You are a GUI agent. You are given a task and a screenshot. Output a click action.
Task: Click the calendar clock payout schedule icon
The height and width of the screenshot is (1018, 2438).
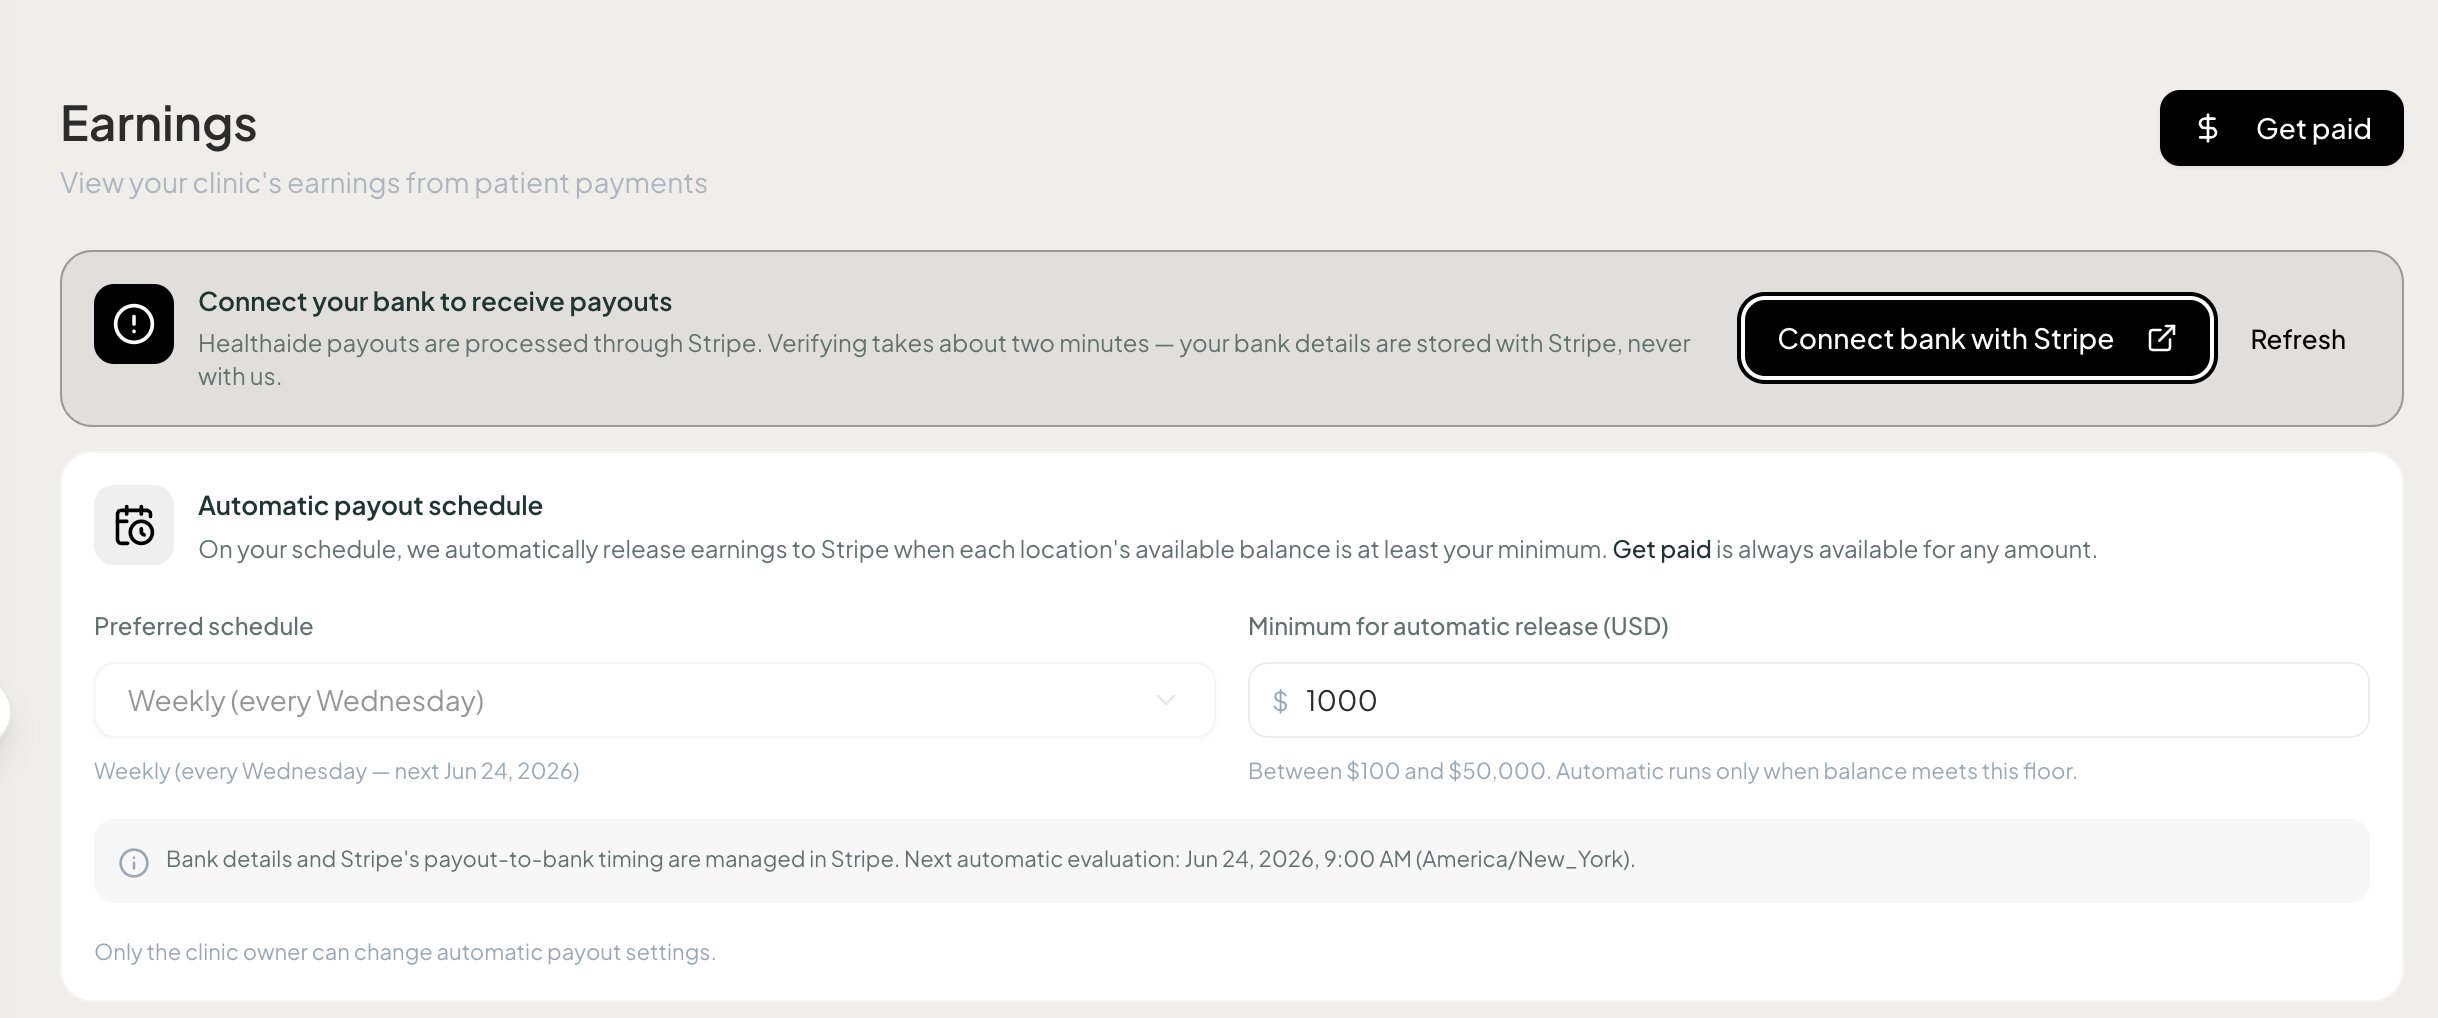[x=134, y=525]
